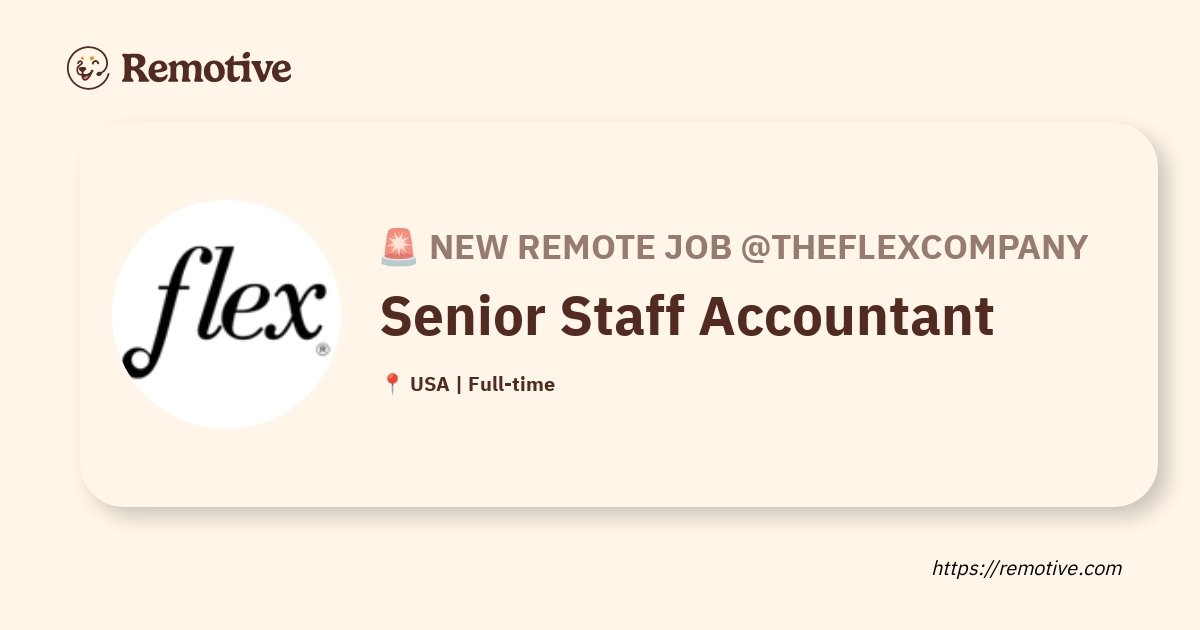Select the Full-time job type text
The height and width of the screenshot is (630, 1200).
511,384
